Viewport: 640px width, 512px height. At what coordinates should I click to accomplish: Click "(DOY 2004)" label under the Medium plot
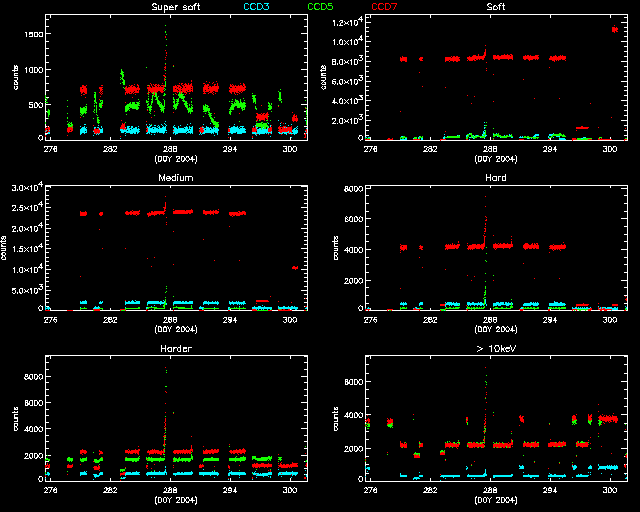coord(174,329)
